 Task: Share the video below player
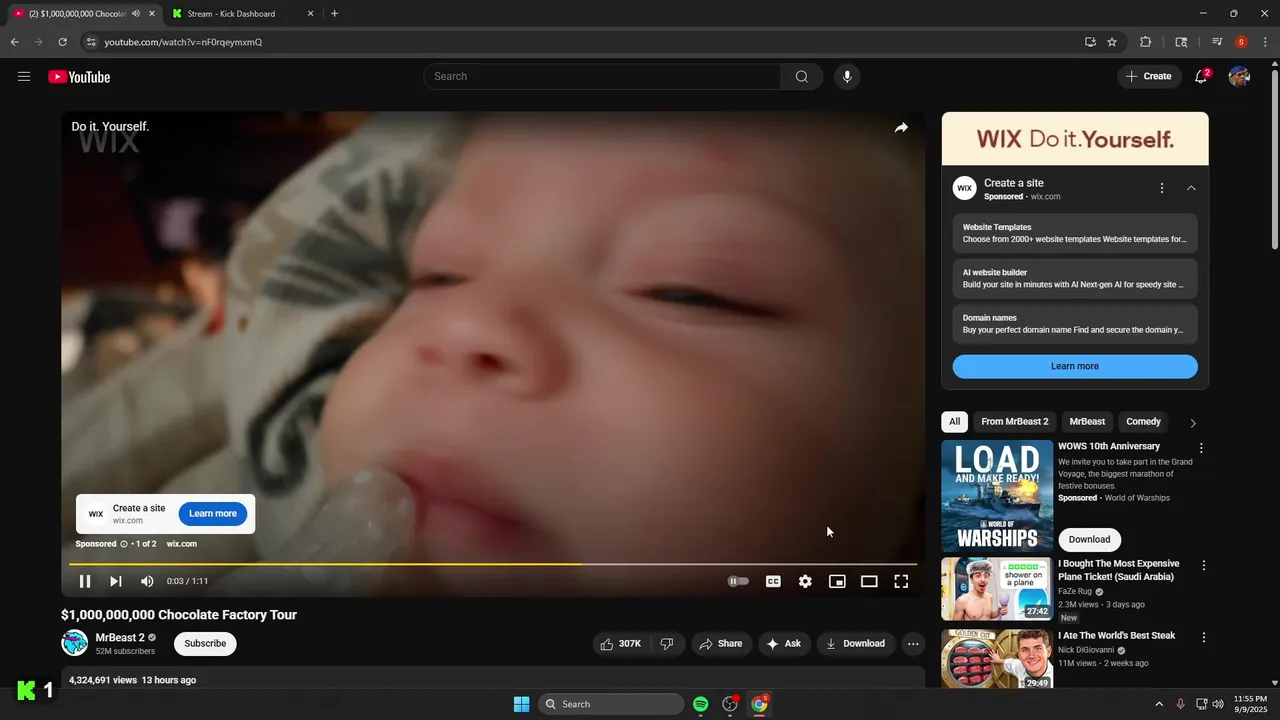pos(720,644)
